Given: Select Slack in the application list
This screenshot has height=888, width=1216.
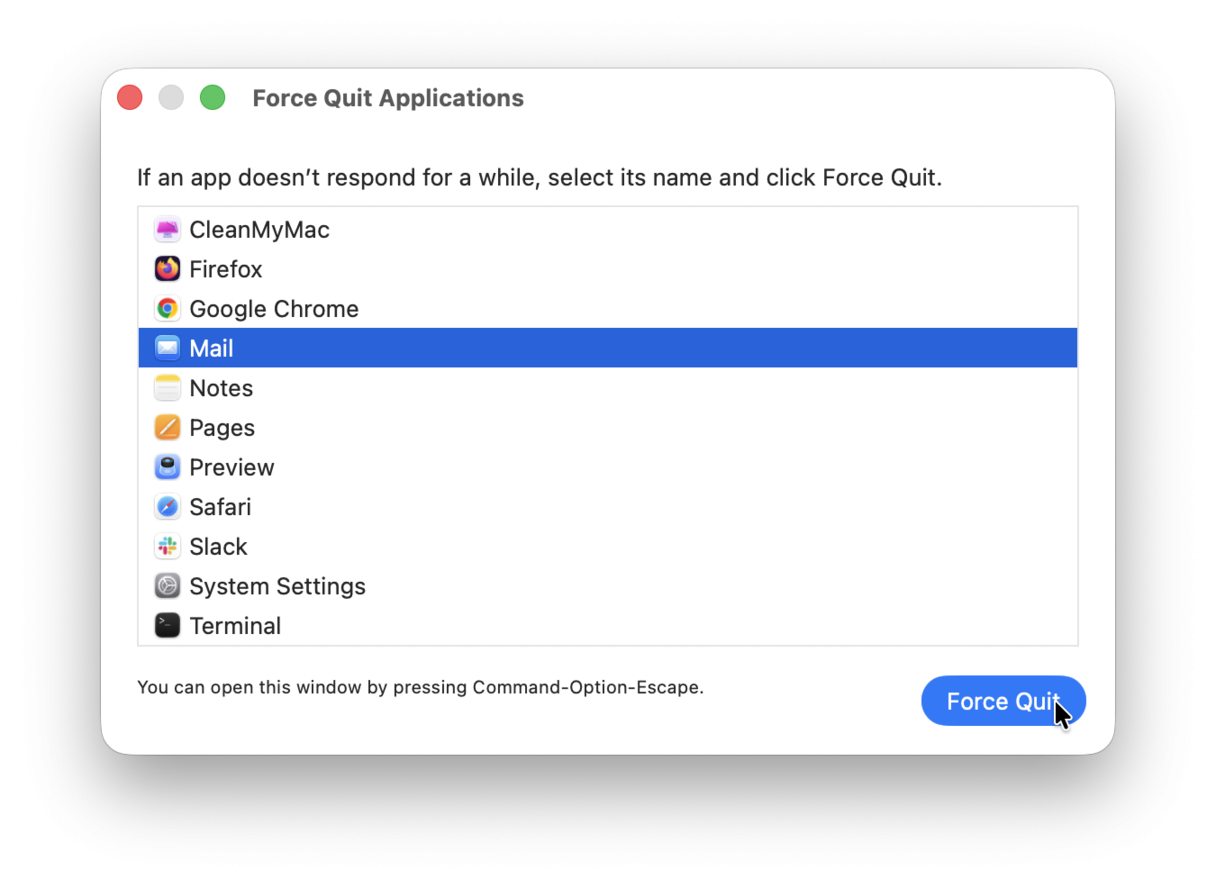Looking at the screenshot, I should [218, 546].
